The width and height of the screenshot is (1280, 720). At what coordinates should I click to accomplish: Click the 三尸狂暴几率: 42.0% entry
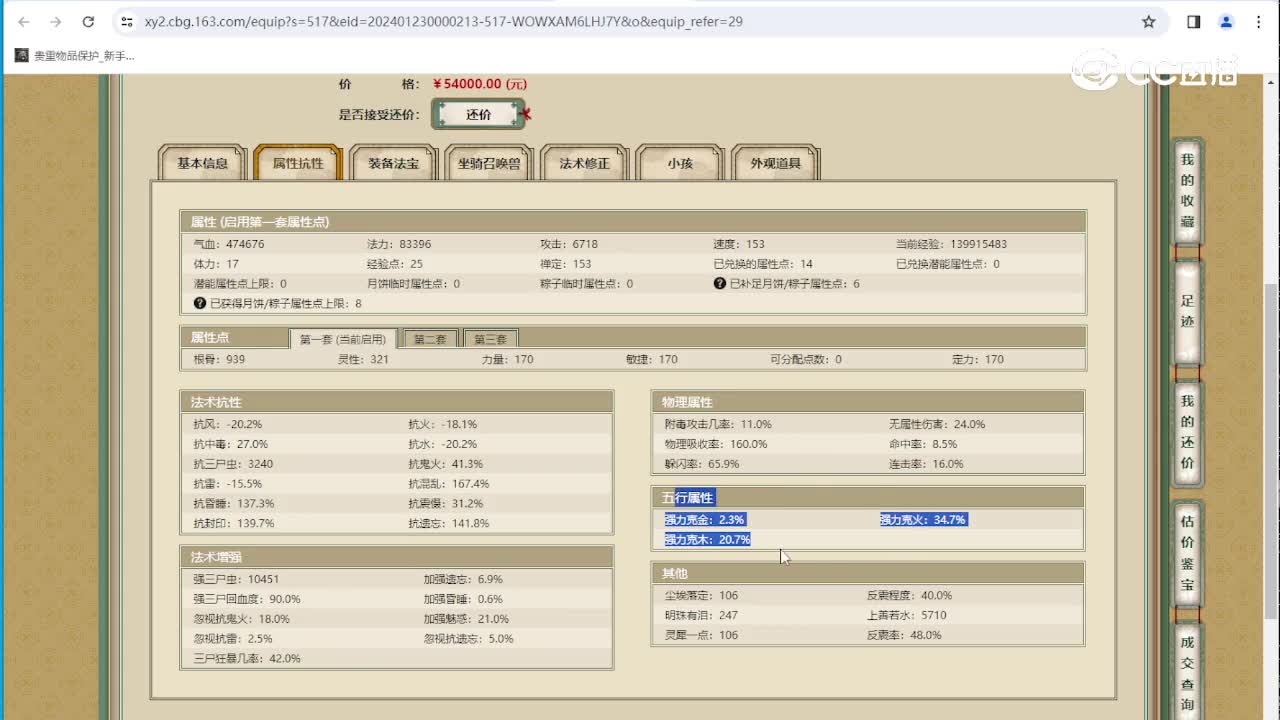247,658
